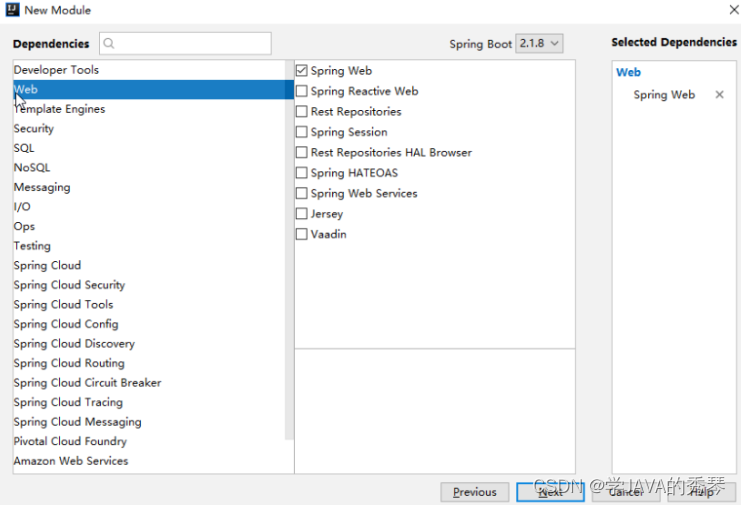Enable Rest Repositories HAL Browser
Viewport: 741px width, 505px height.
tap(302, 152)
